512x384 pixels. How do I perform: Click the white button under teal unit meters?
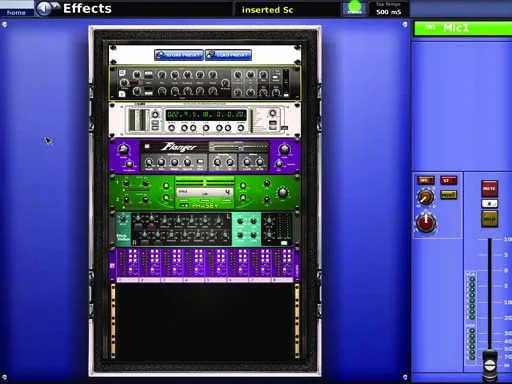click(284, 243)
